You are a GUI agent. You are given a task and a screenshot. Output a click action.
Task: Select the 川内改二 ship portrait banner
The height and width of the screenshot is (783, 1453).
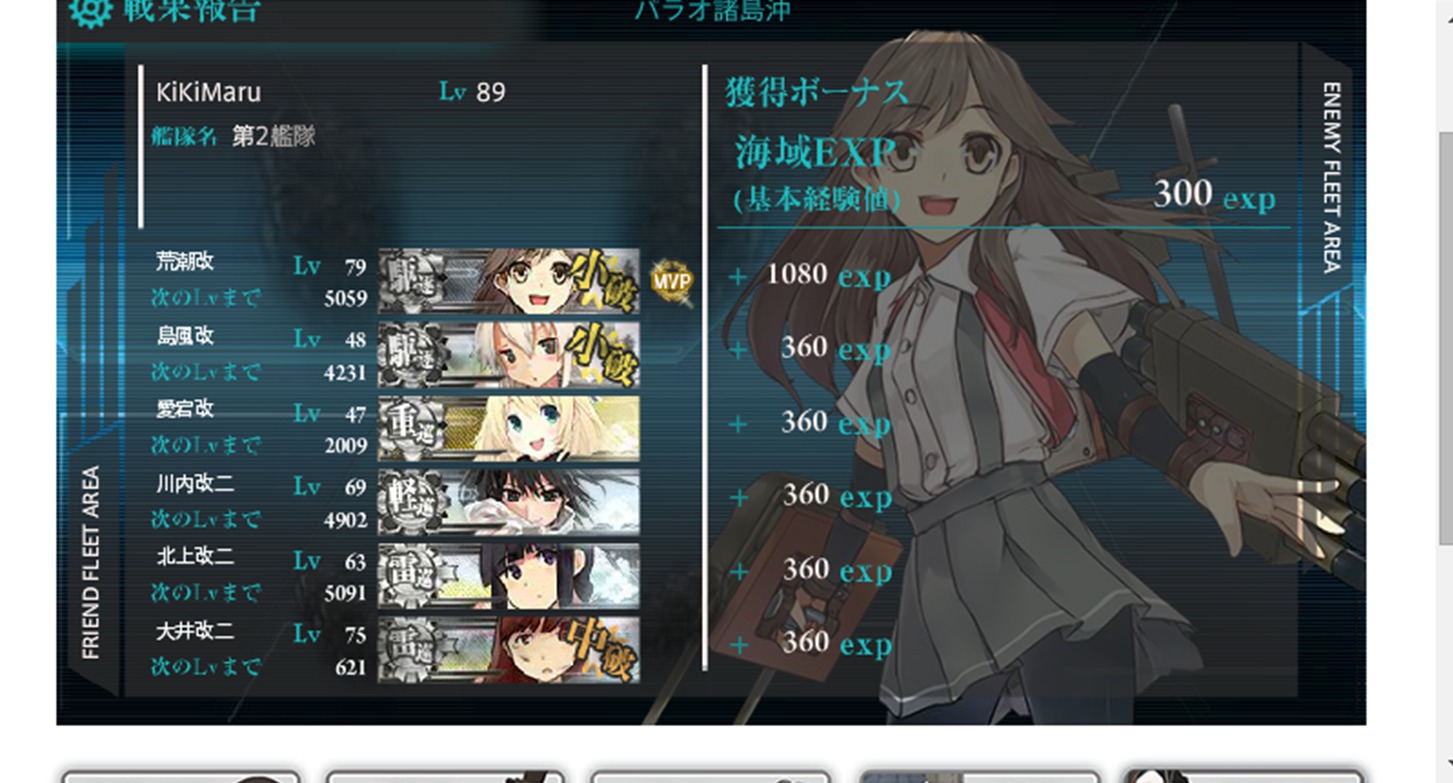(509, 502)
